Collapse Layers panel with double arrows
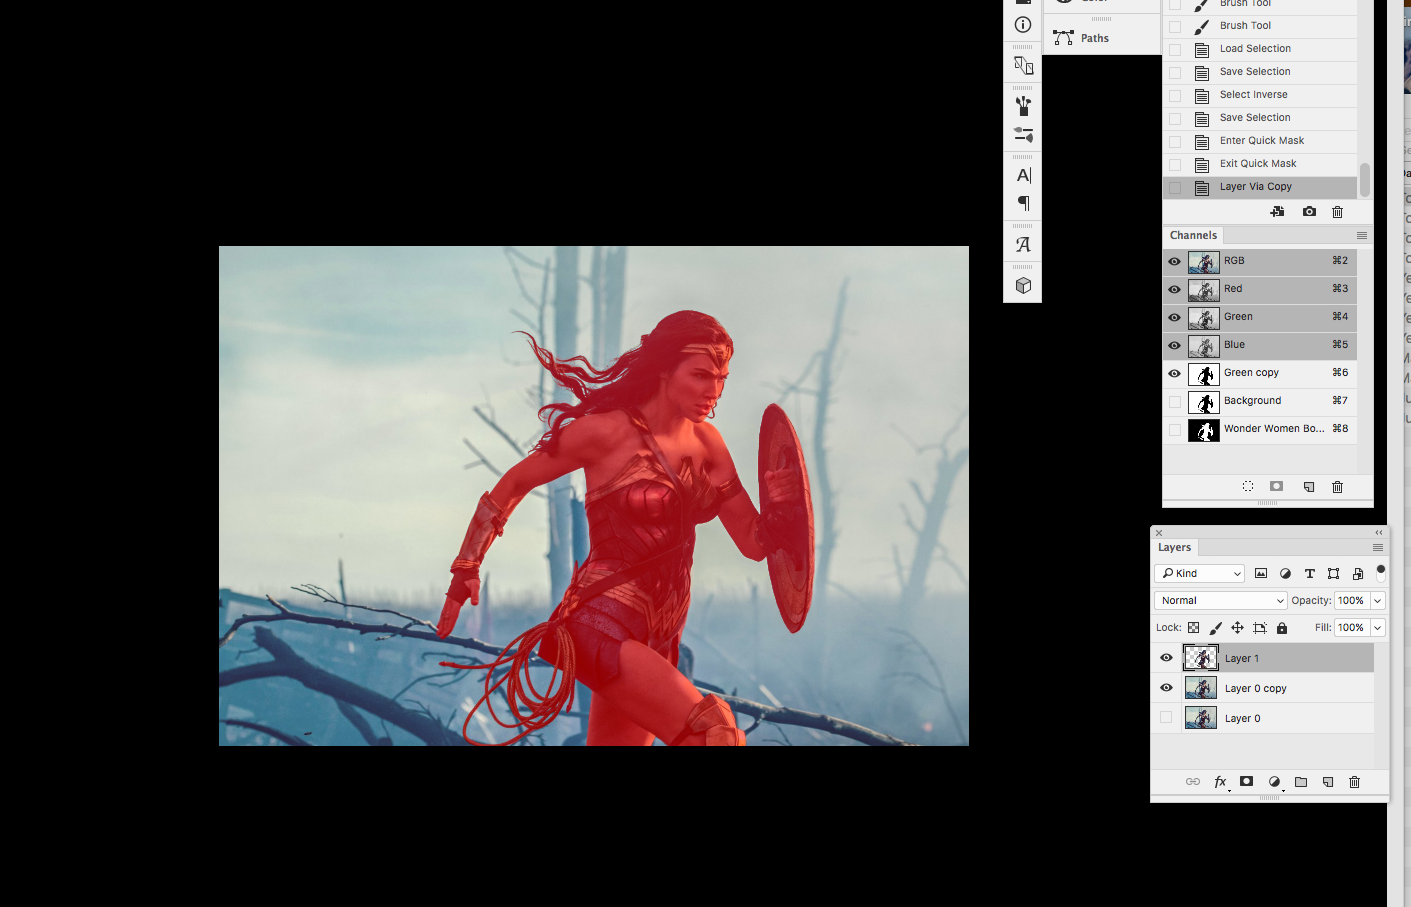 coord(1379,533)
